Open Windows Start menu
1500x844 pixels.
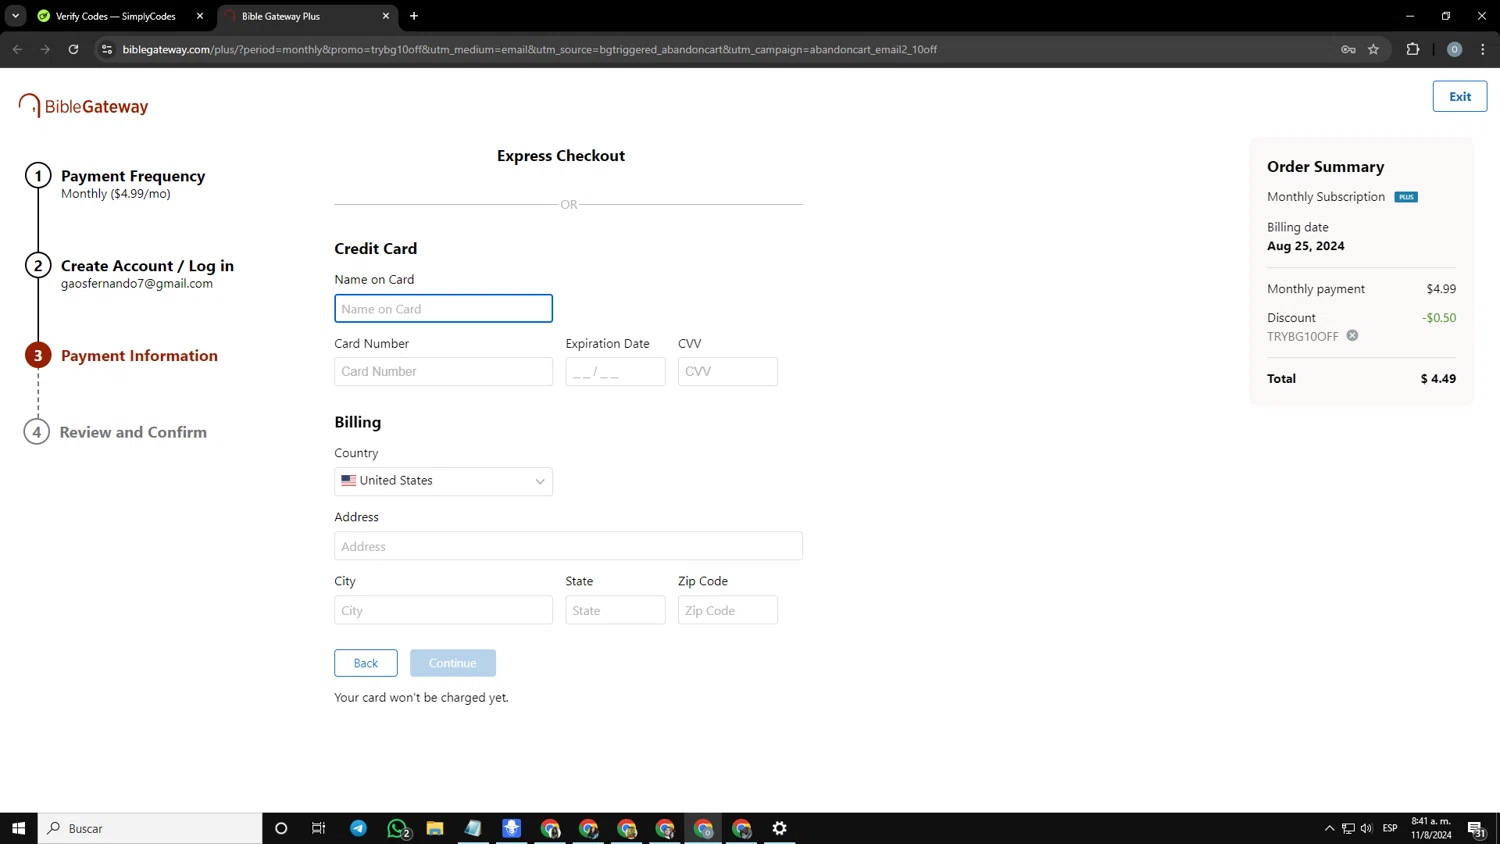[x=18, y=828]
